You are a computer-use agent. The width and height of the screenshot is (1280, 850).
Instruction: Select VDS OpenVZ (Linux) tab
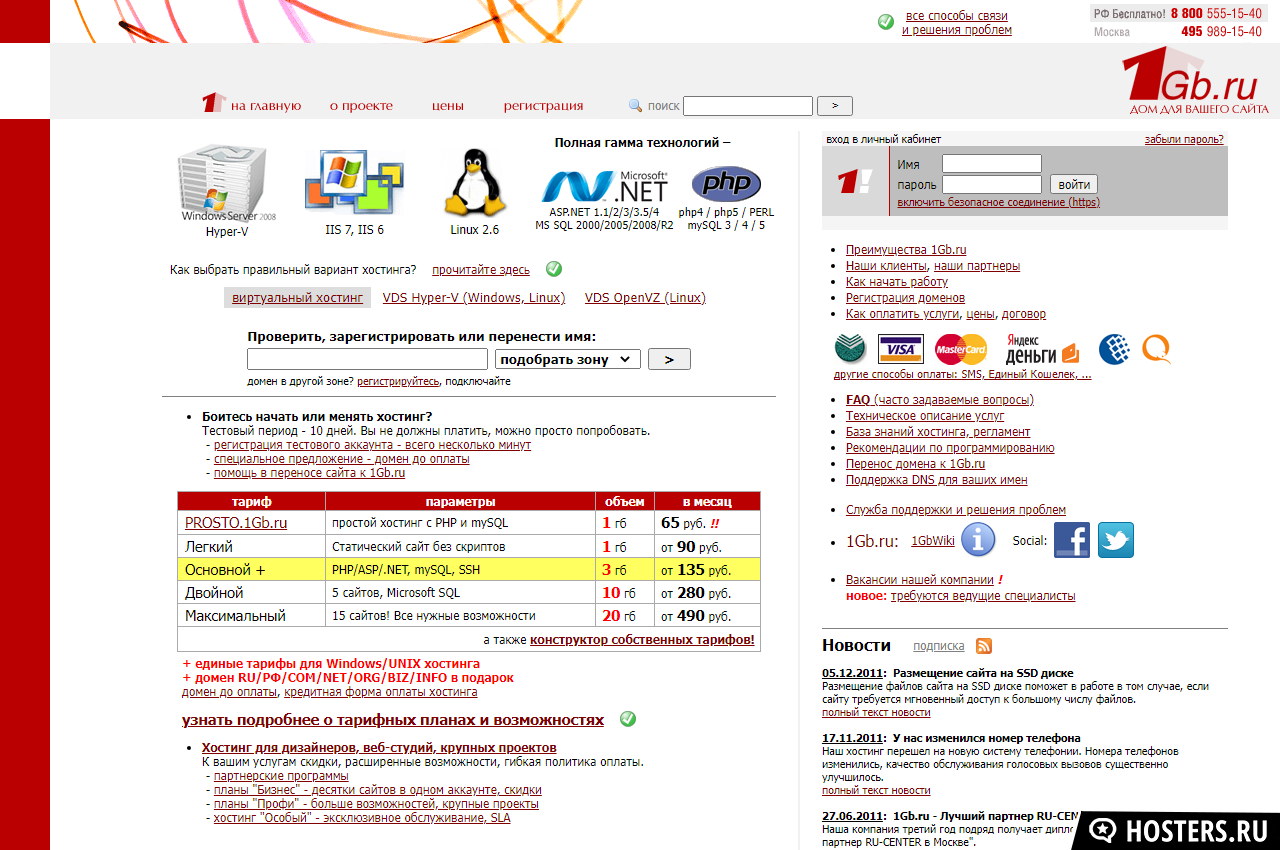point(645,298)
